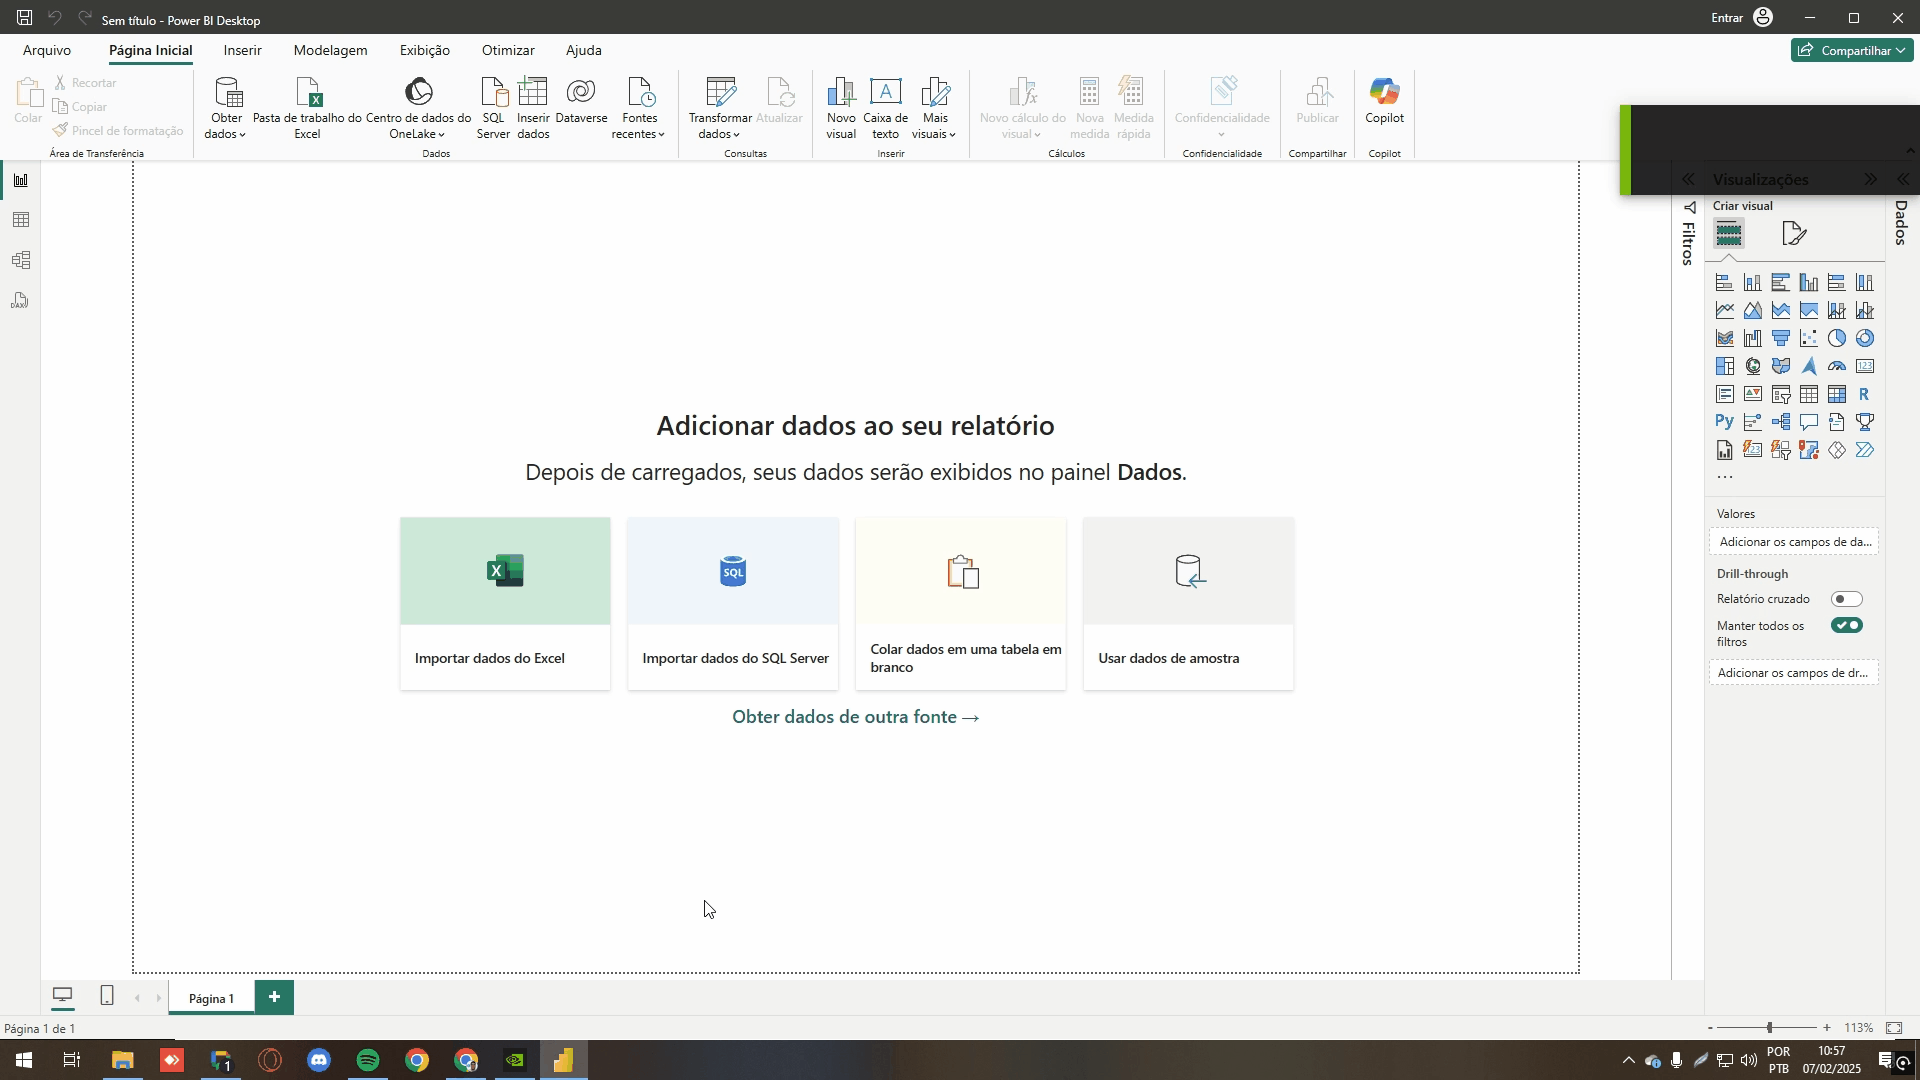Adjust the zoom slider handle
The height and width of the screenshot is (1080, 1920).
click(x=1769, y=1028)
